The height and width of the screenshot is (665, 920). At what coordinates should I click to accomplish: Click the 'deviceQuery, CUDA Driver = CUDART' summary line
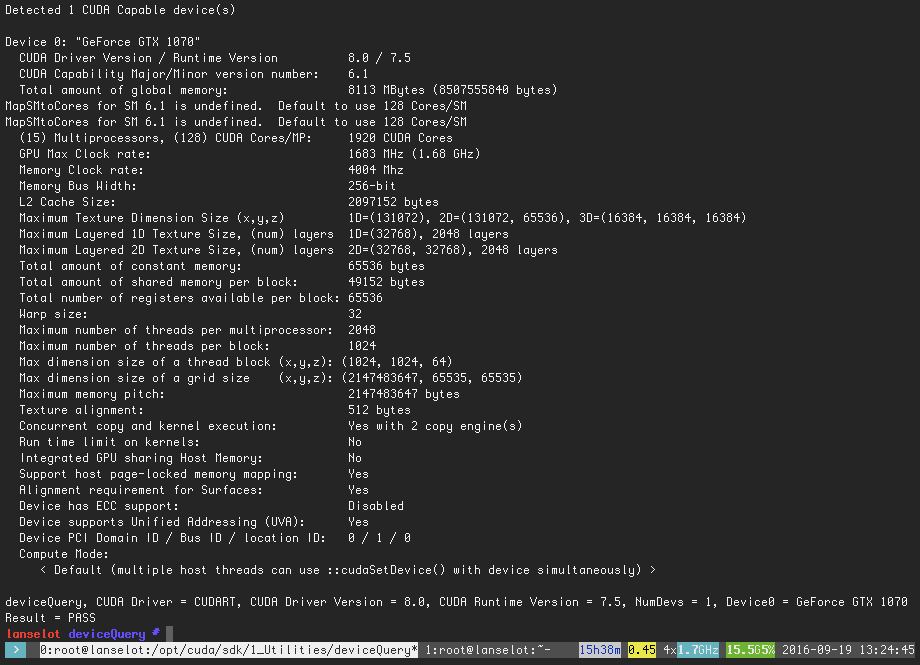pyautogui.click(x=456, y=602)
